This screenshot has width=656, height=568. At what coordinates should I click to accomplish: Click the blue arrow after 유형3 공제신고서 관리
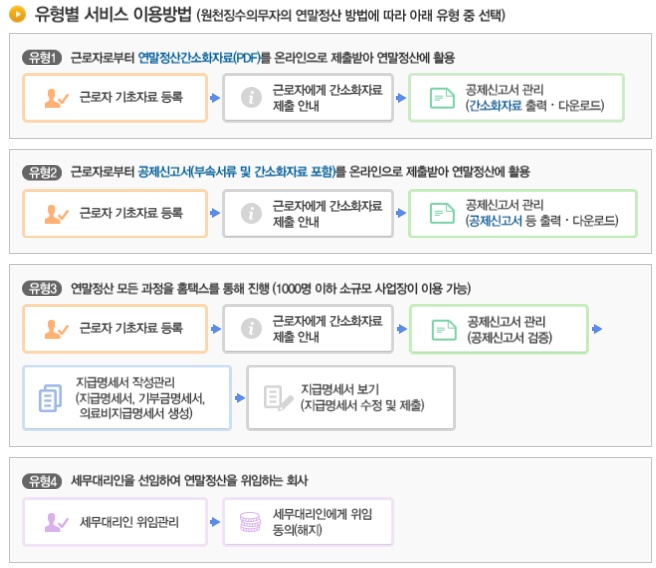tap(597, 328)
